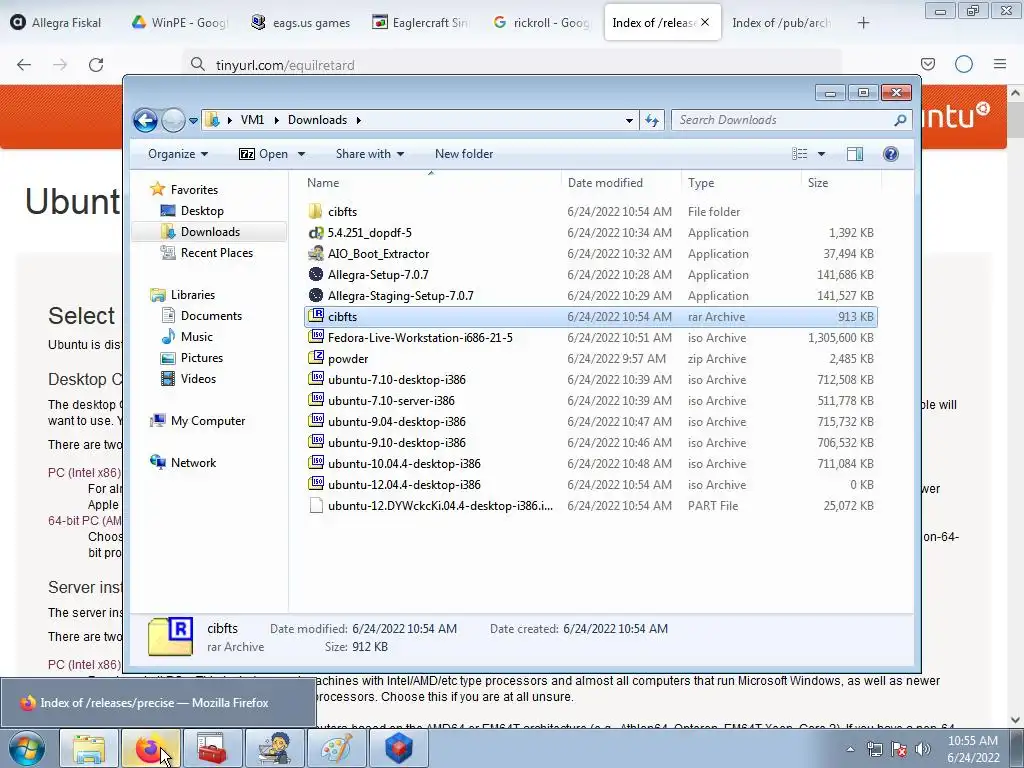1024x768 pixels.
Task: Switch to the rickroll Google tab
Action: (543, 23)
